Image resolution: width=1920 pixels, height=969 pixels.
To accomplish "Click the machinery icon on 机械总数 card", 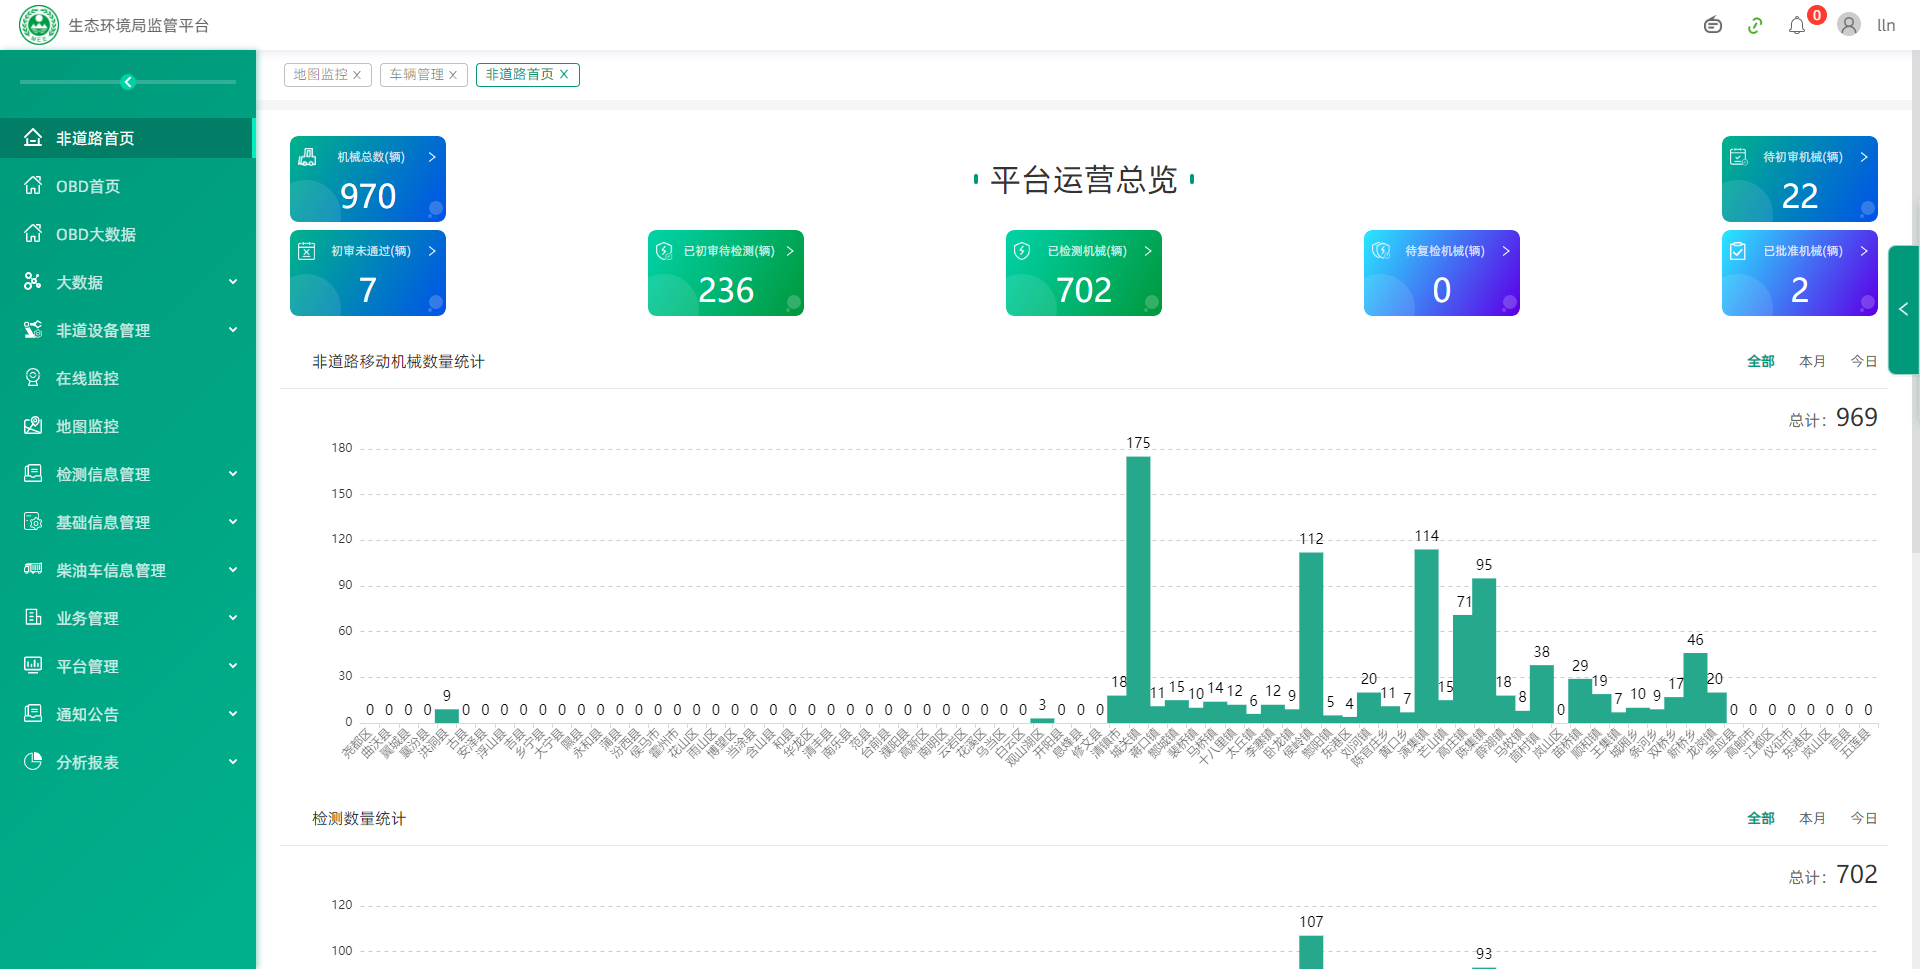I will click(x=307, y=157).
